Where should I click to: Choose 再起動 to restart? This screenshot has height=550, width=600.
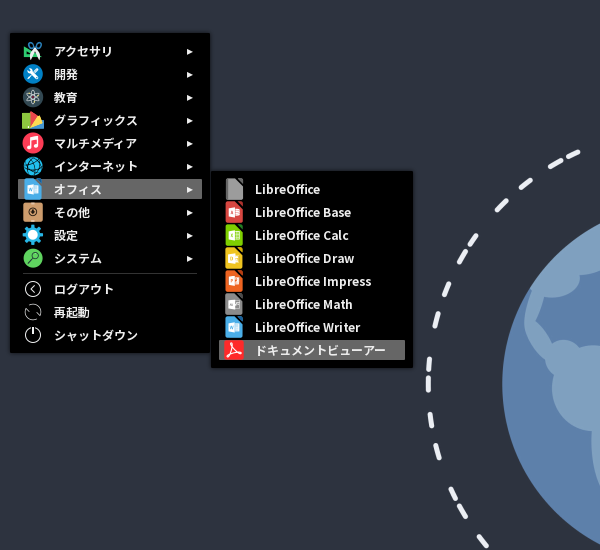click(110, 312)
